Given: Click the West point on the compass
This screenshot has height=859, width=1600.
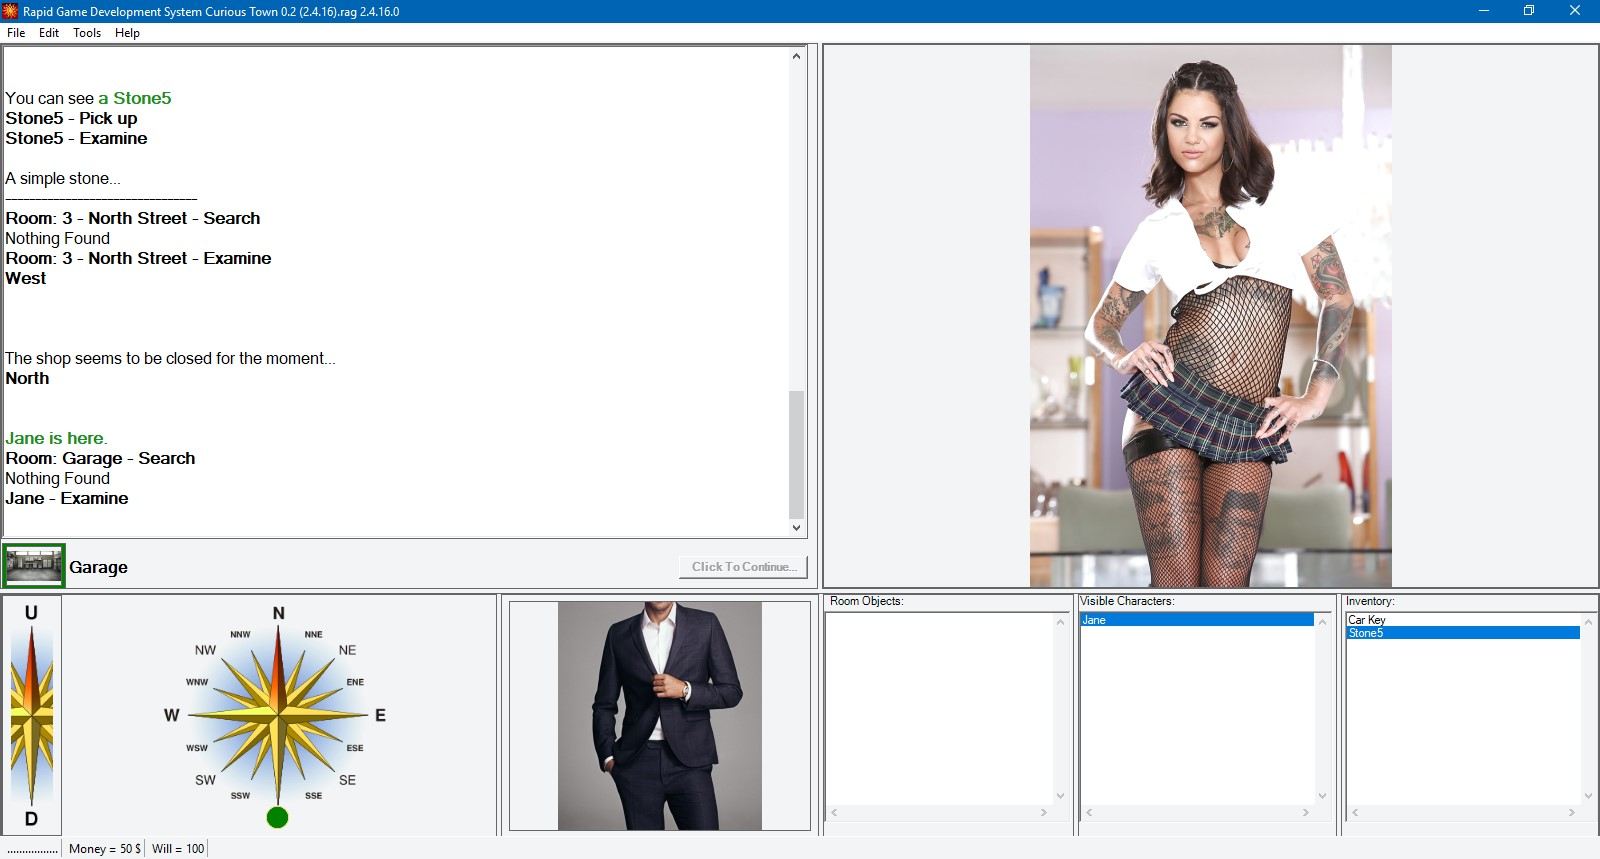Looking at the screenshot, I should click(172, 715).
